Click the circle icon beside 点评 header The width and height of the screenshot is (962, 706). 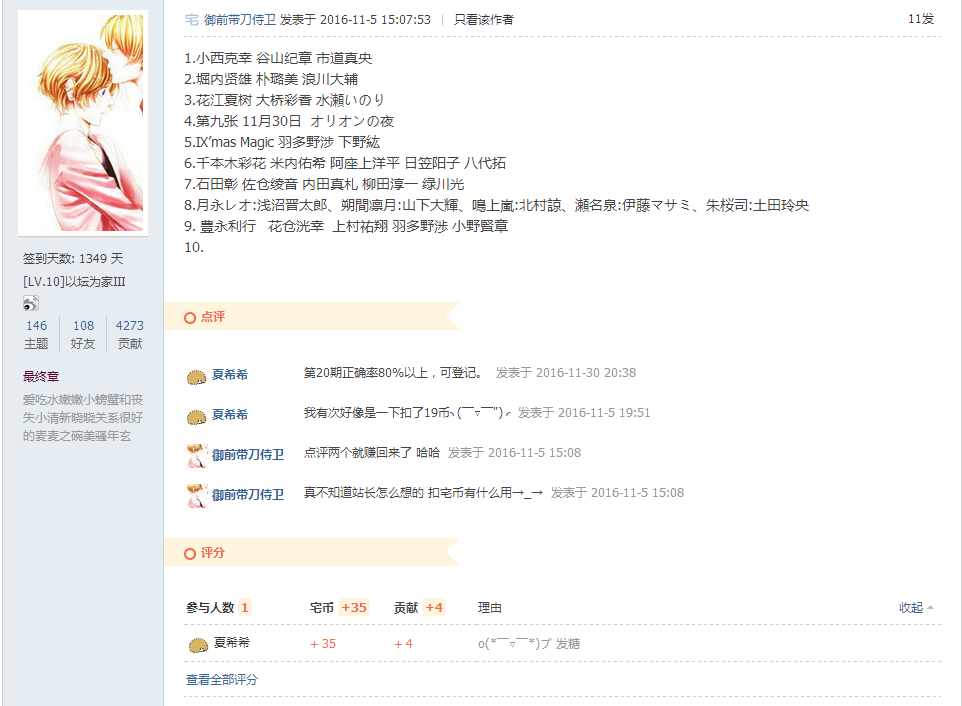pos(190,318)
